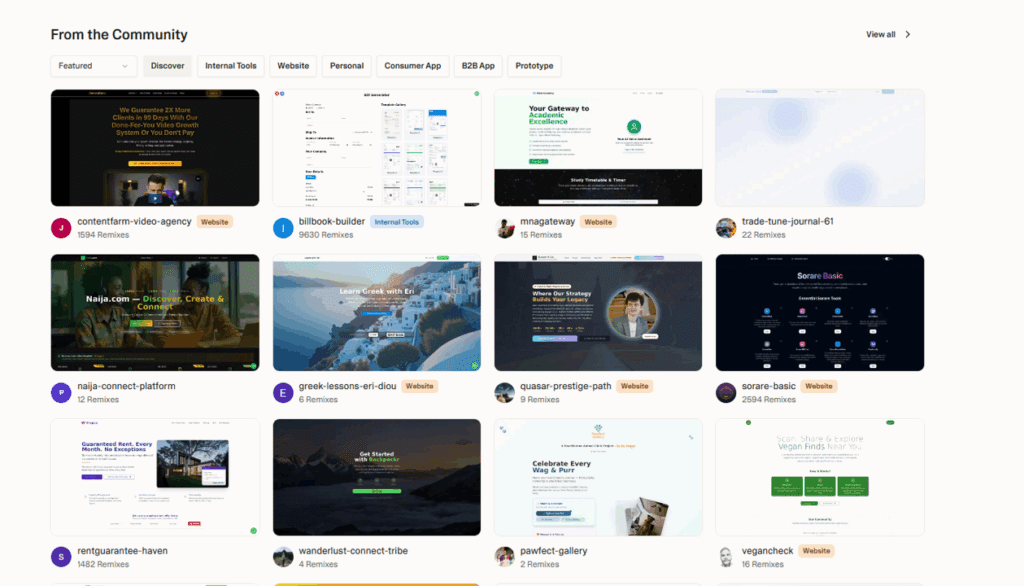Open the "Featured" sort dropdown
Image resolution: width=1024 pixels, height=586 pixels.
click(93, 65)
